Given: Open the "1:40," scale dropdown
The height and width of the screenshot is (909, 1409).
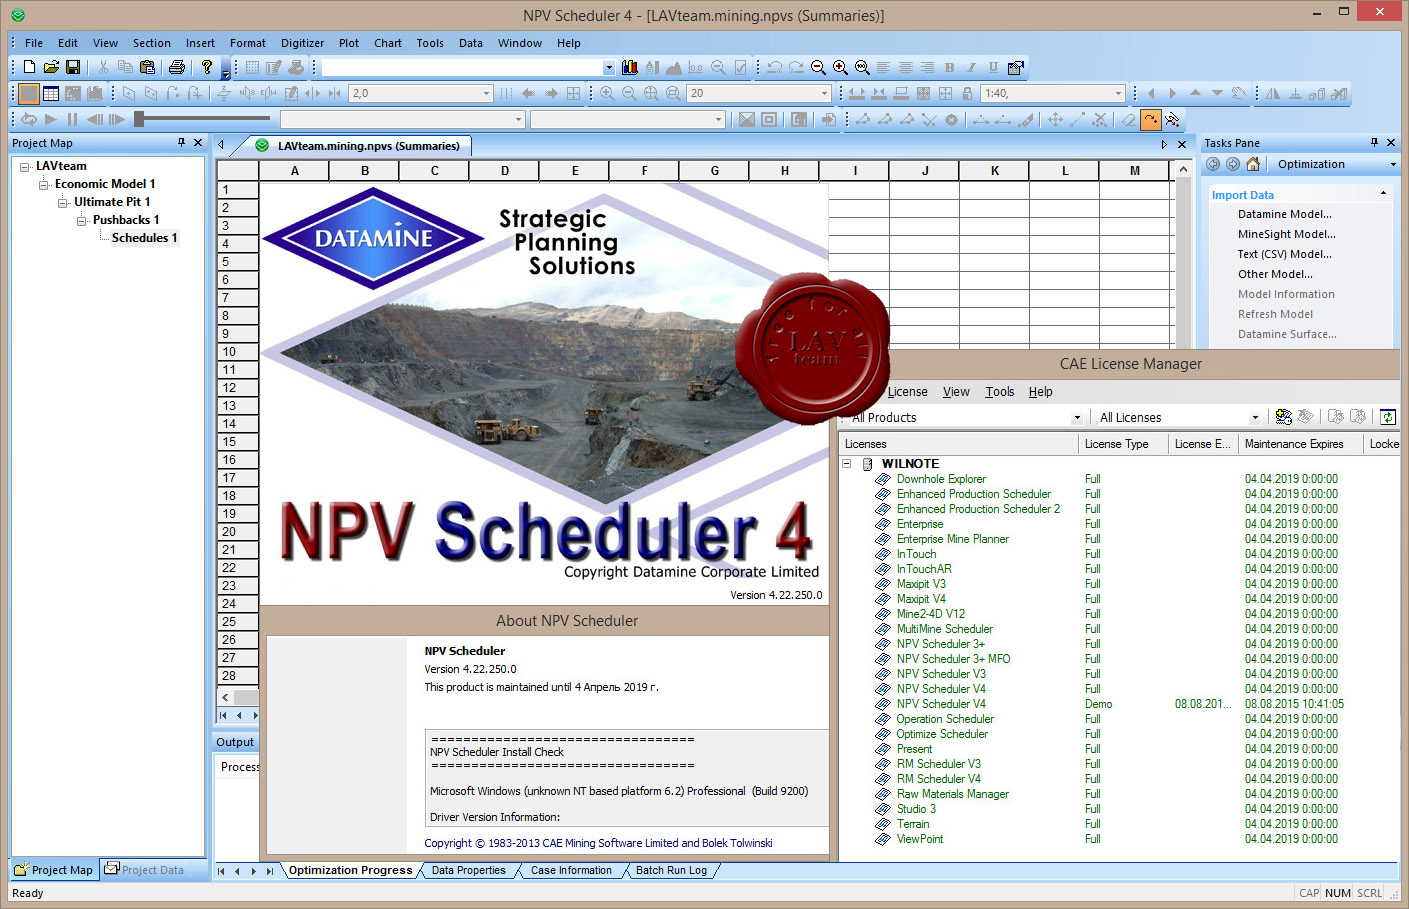Looking at the screenshot, I should click(x=1118, y=93).
